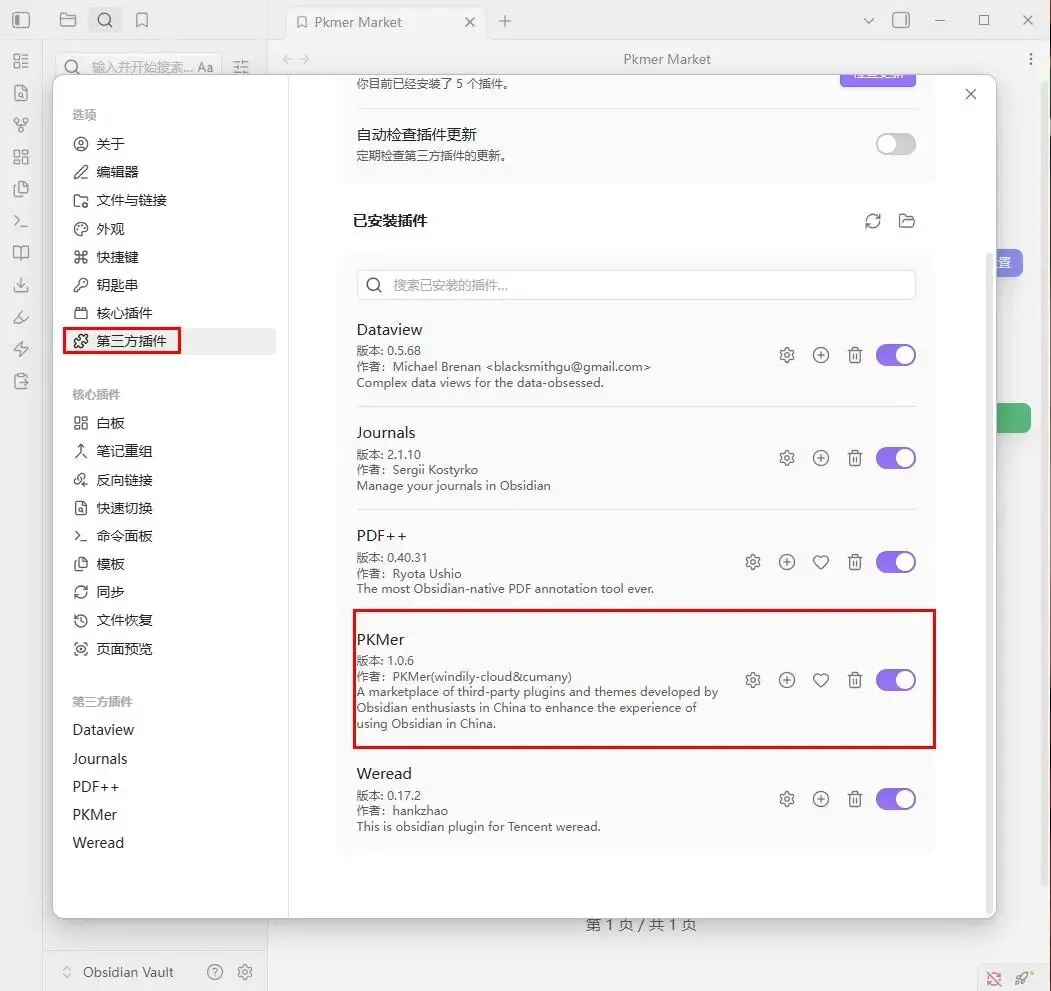This screenshot has height=991, width=1051.
Task: Toggle the left sidebar icon
Action: [21, 20]
